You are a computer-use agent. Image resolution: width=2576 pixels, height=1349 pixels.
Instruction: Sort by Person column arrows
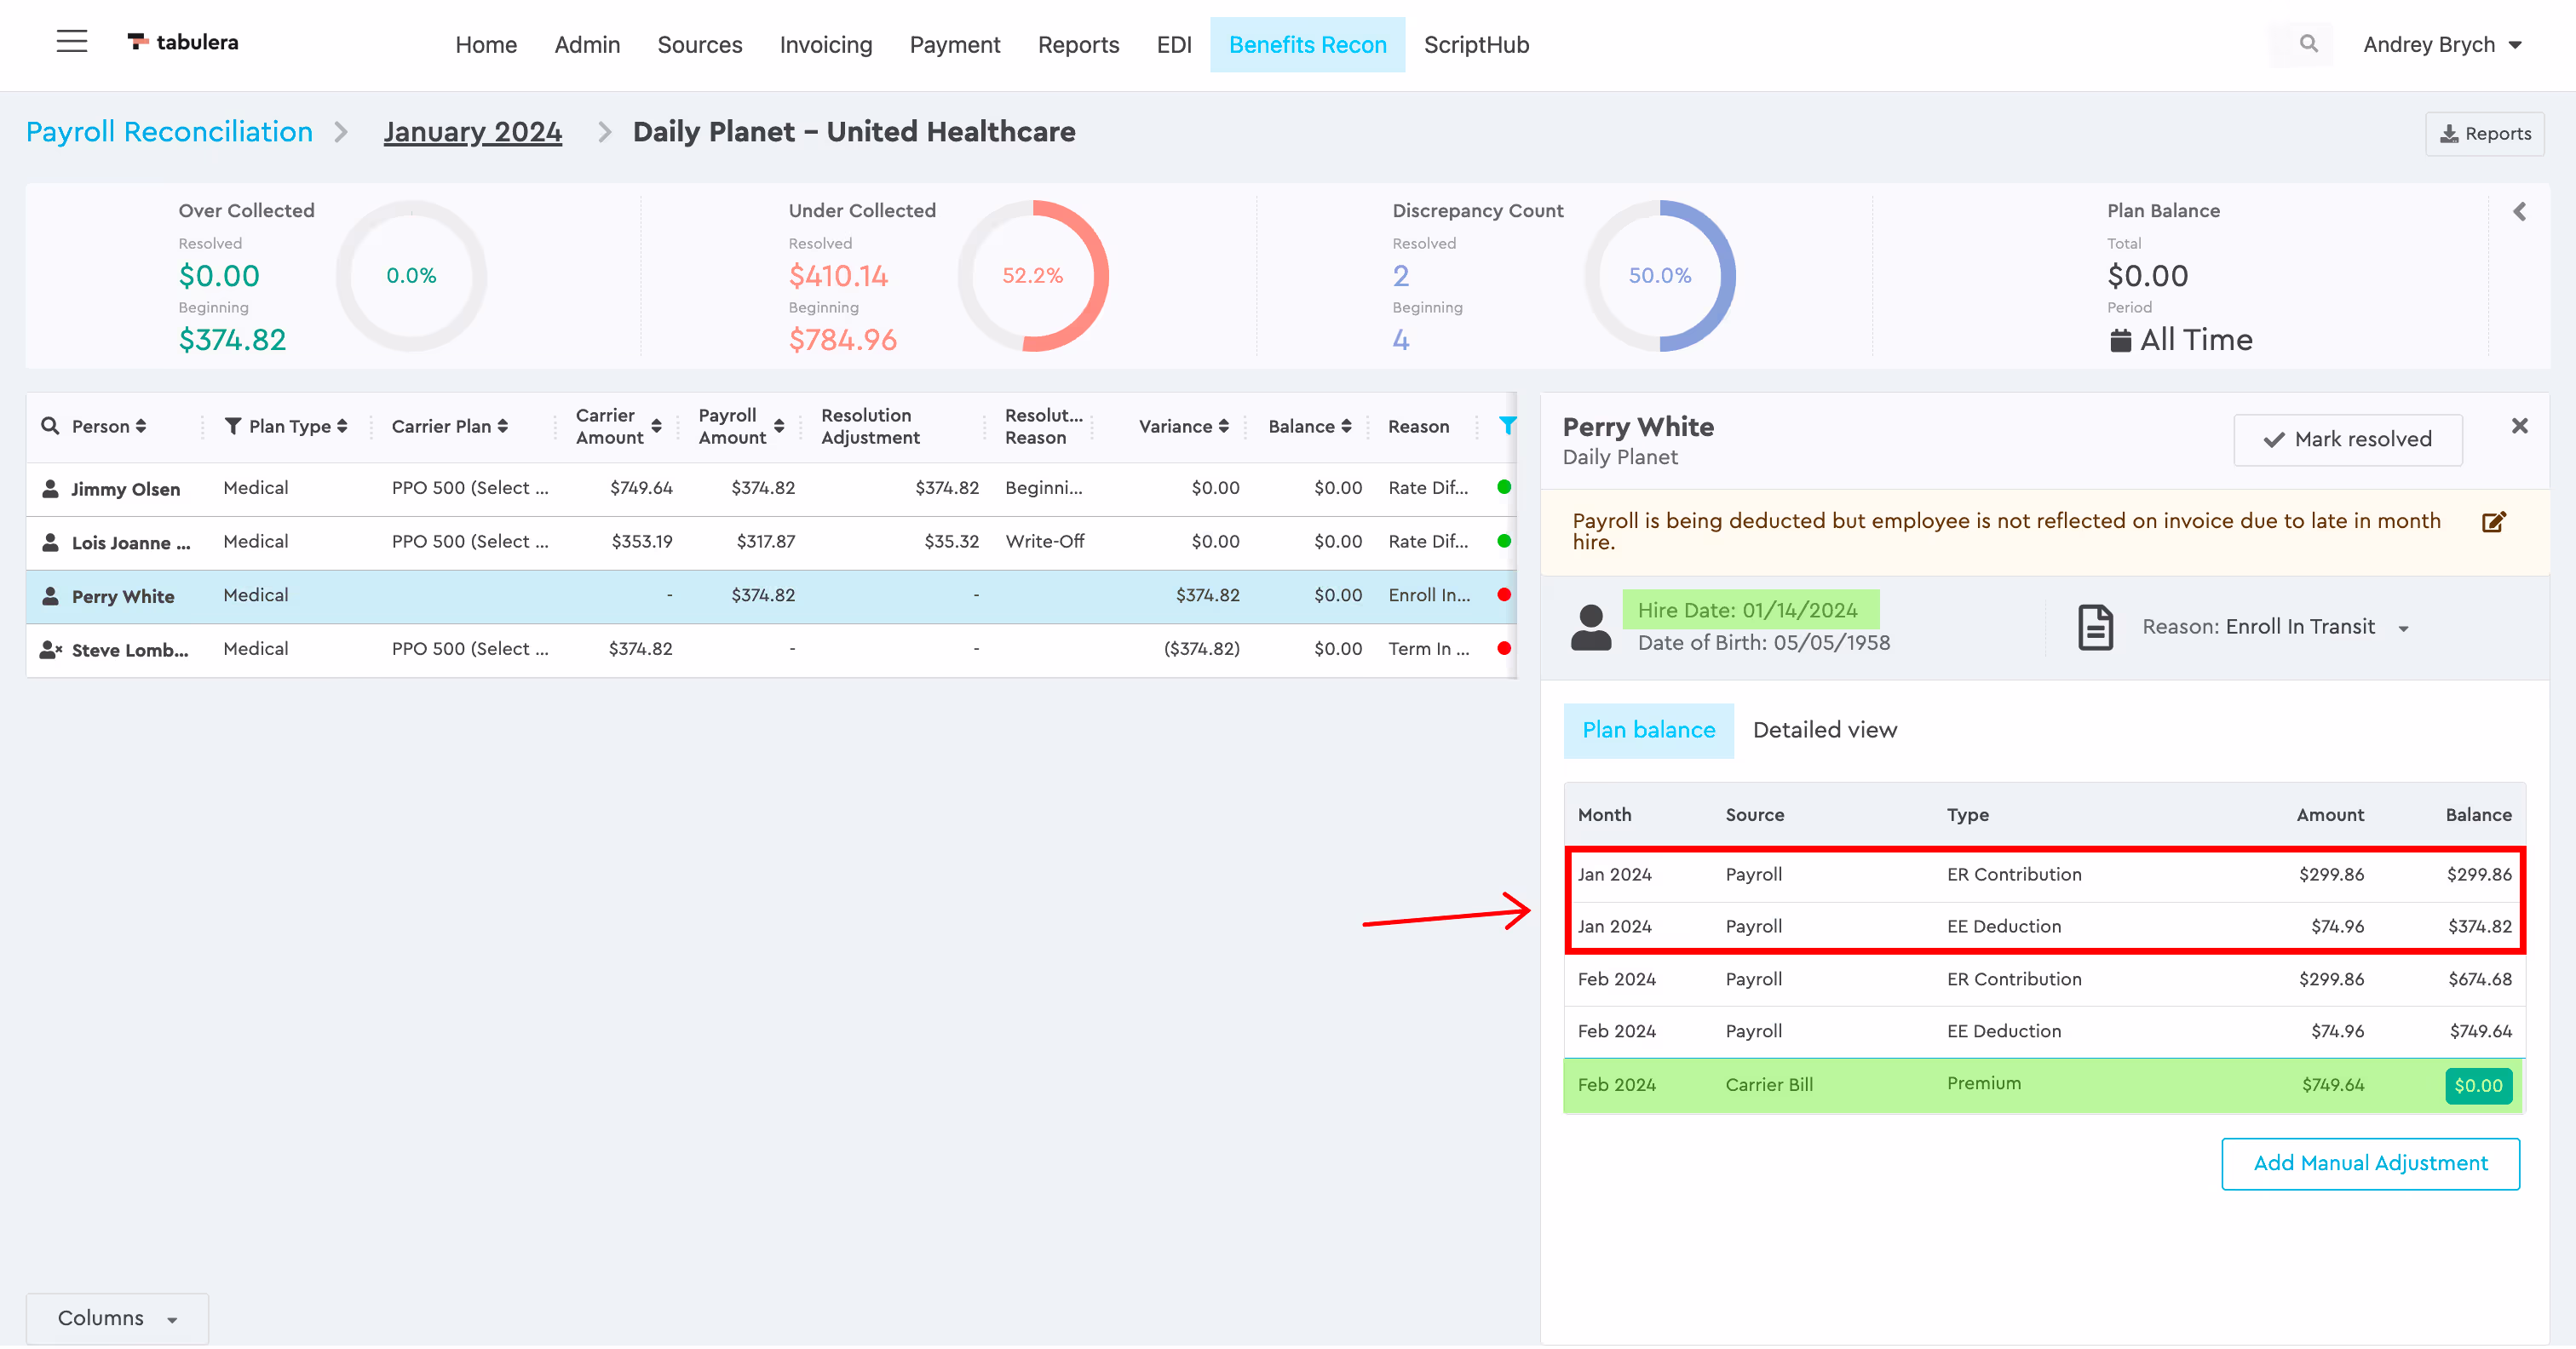click(x=141, y=426)
